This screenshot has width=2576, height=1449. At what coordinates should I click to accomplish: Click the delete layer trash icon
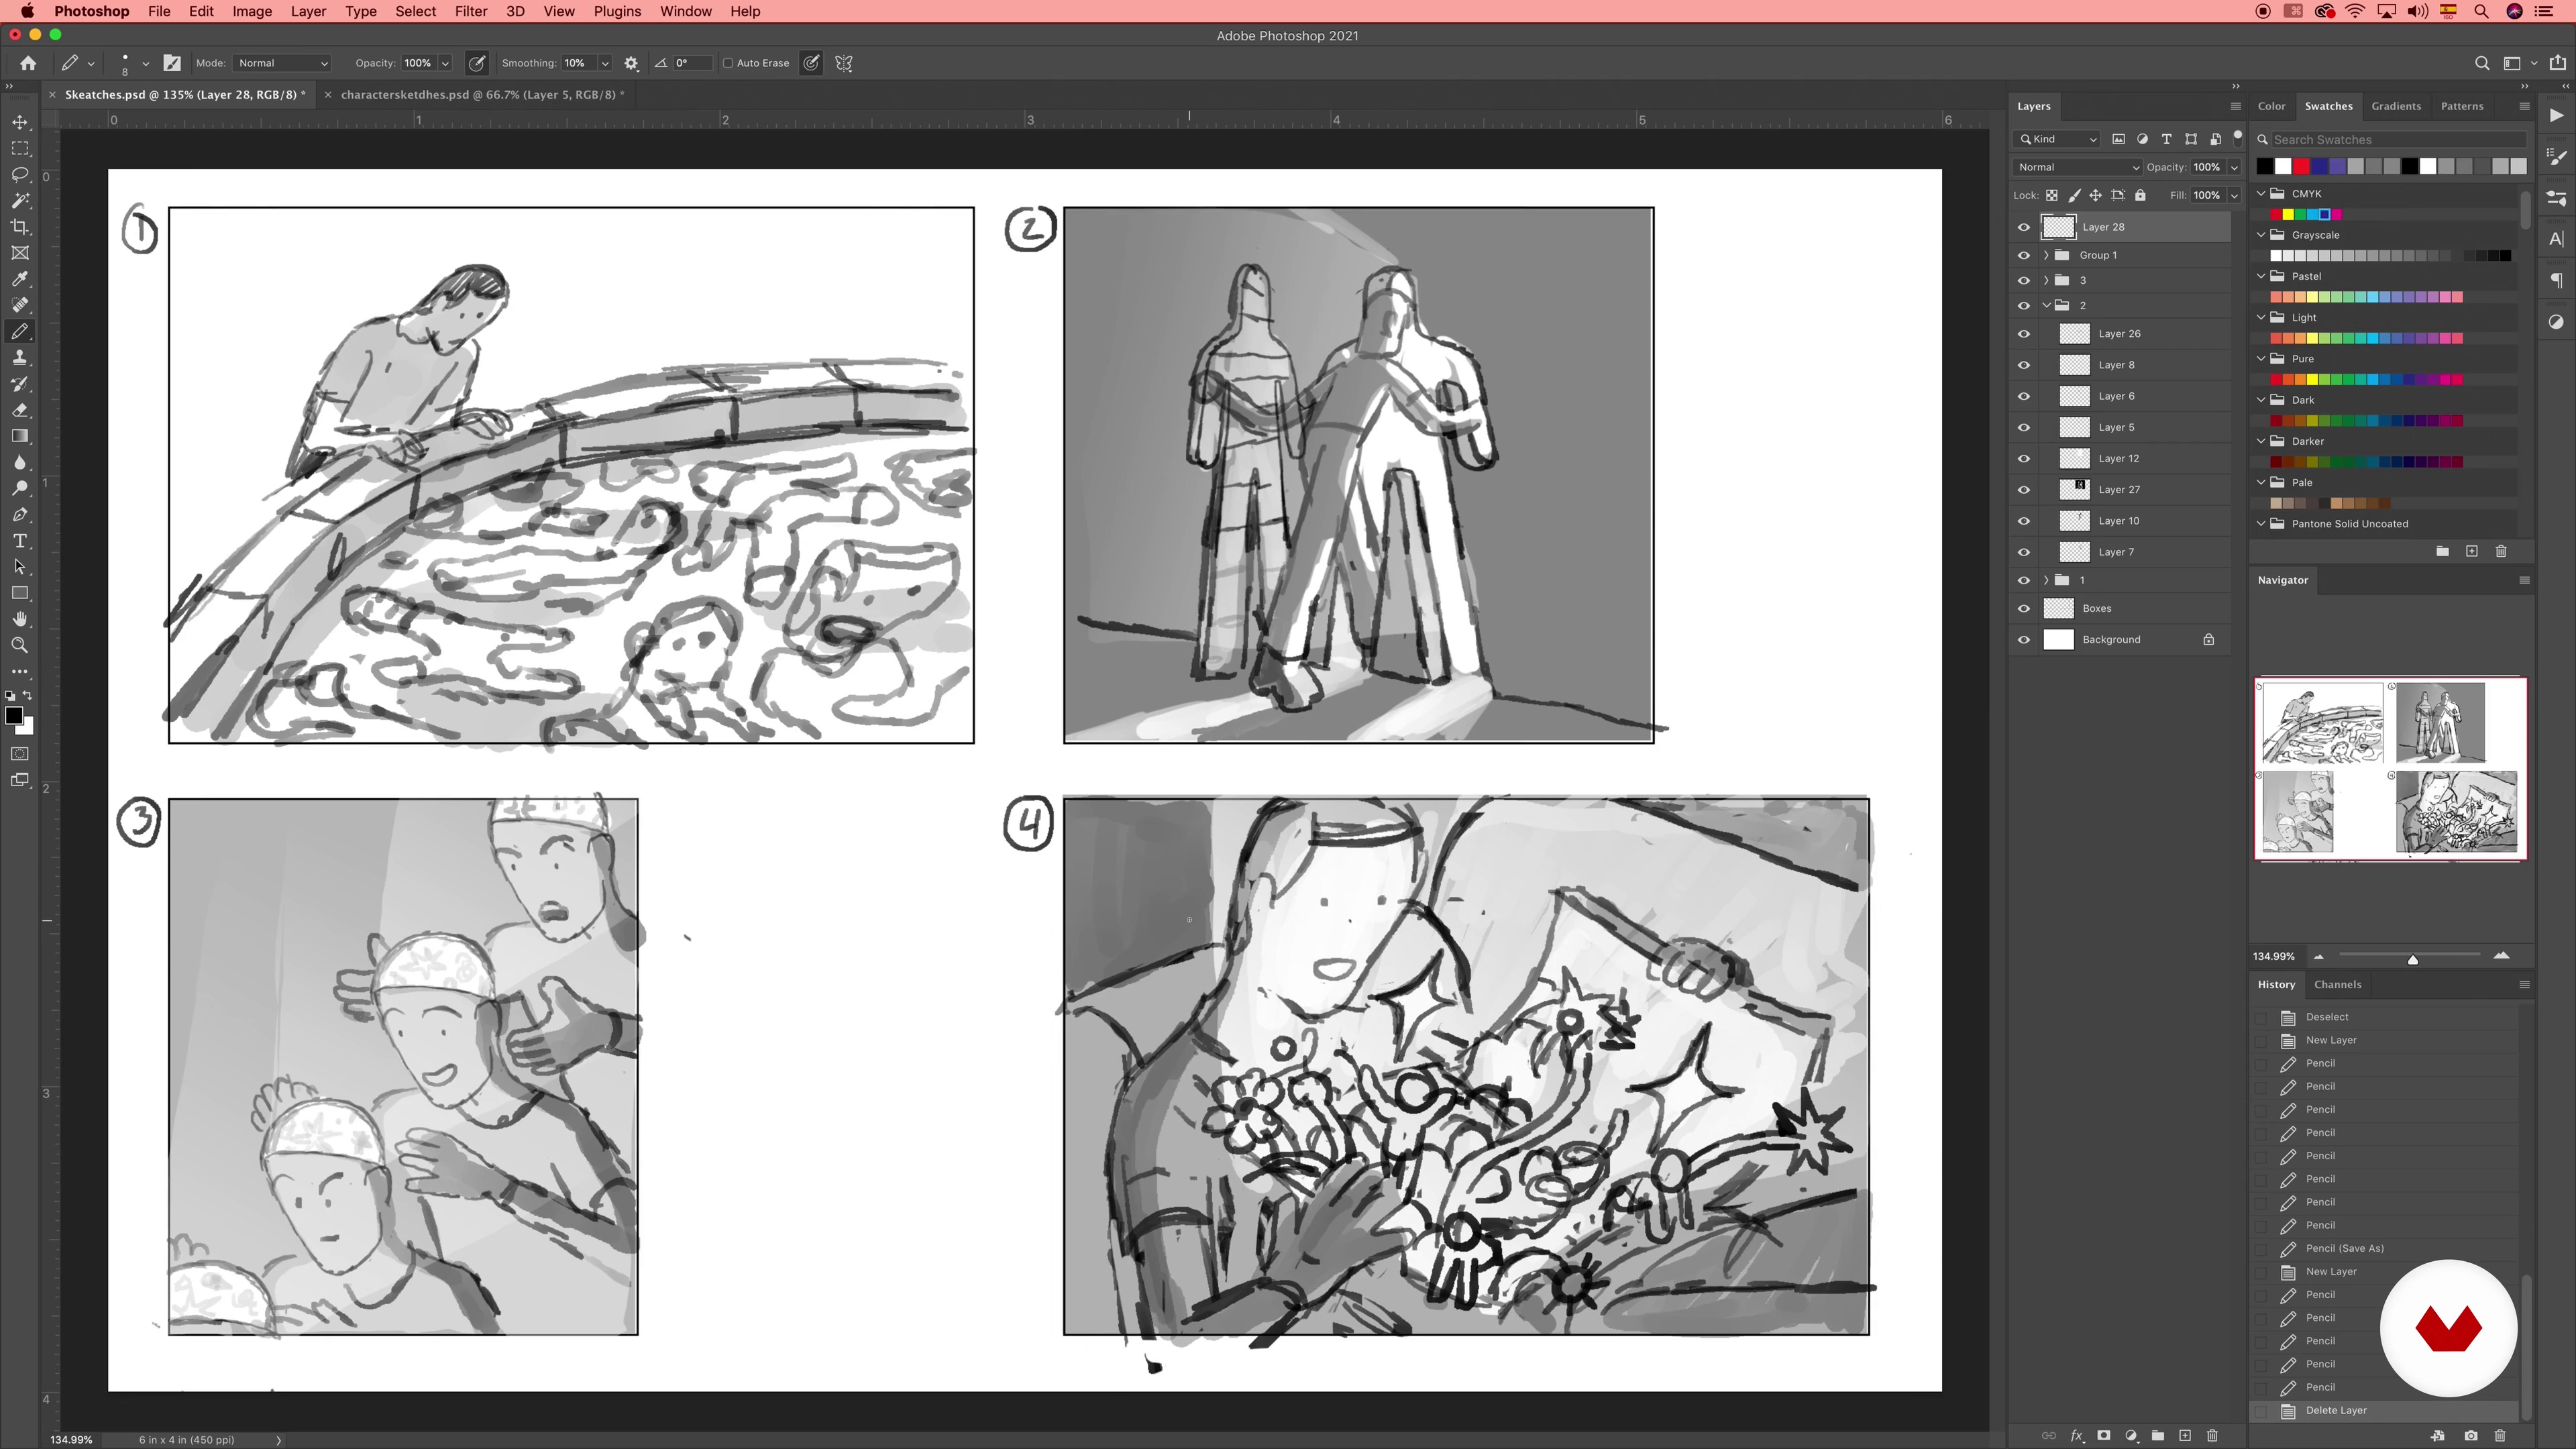[2212, 1435]
